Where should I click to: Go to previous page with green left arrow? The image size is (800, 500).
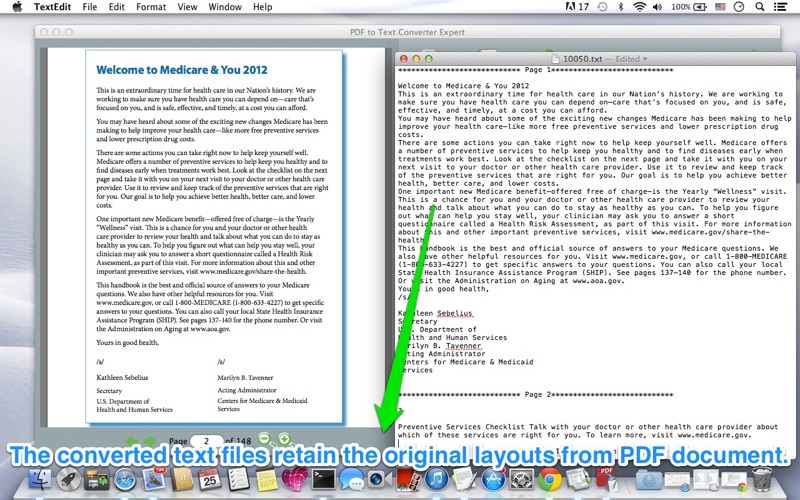coord(132,440)
